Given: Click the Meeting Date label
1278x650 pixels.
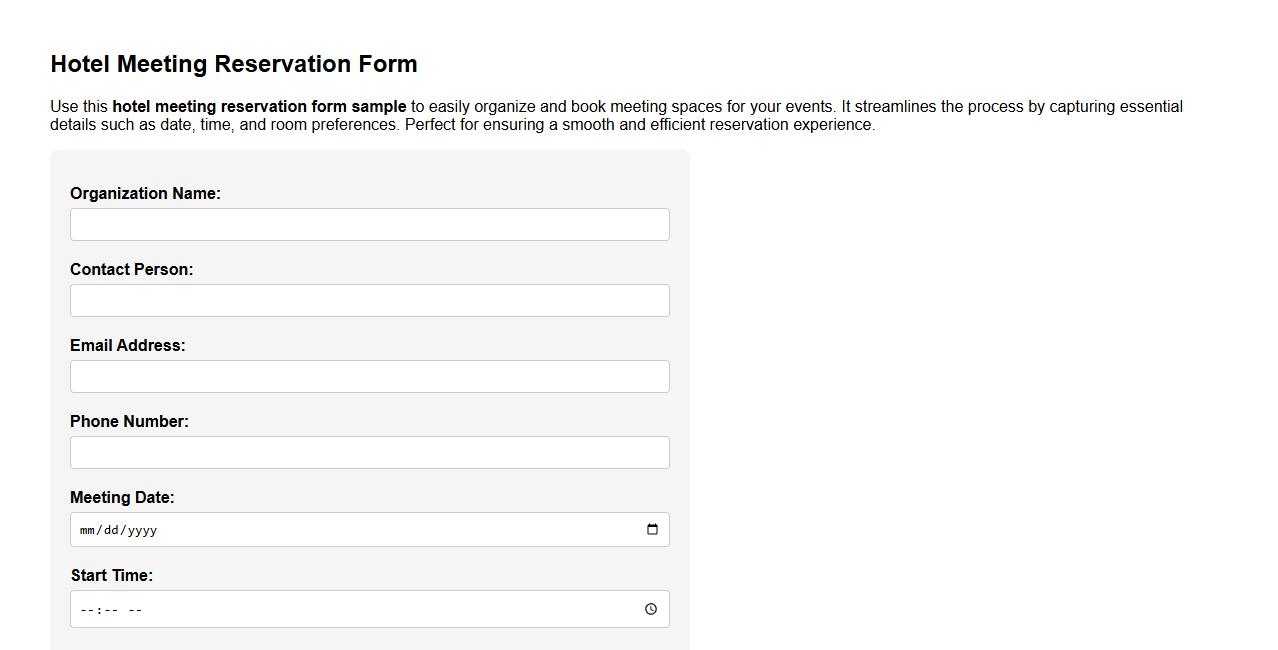Looking at the screenshot, I should pyautogui.click(x=122, y=497).
